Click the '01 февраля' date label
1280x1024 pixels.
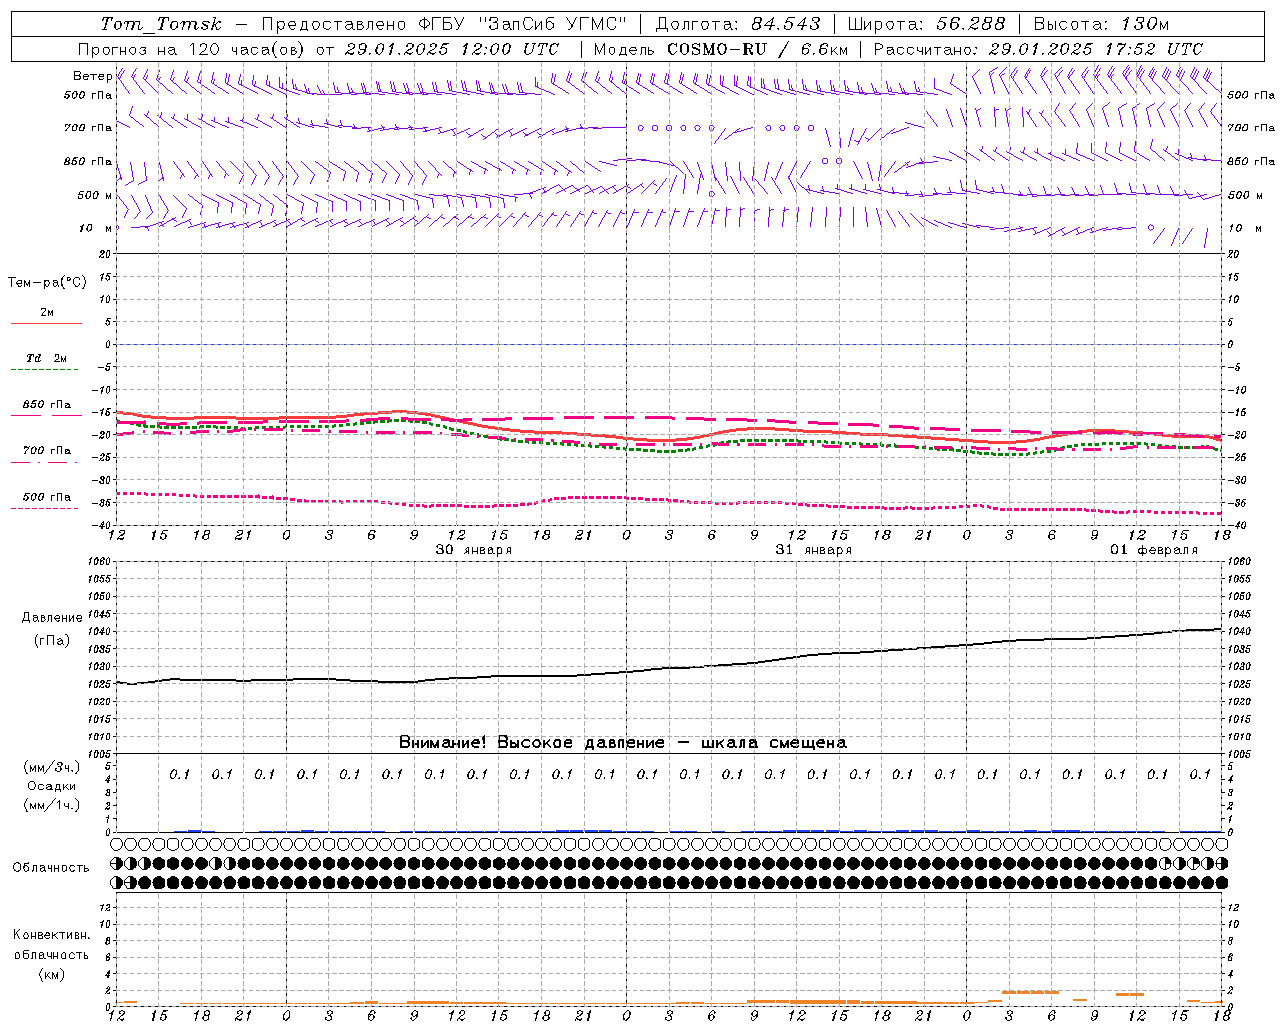click(x=1153, y=550)
